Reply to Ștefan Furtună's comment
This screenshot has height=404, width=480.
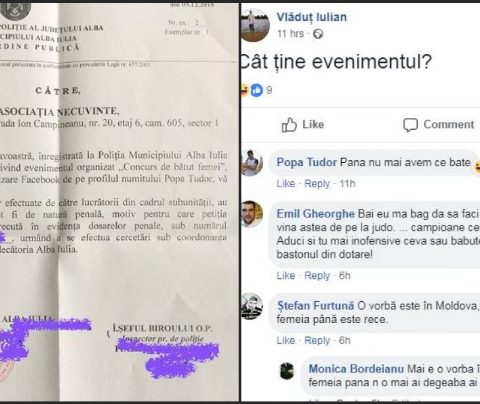(x=317, y=340)
